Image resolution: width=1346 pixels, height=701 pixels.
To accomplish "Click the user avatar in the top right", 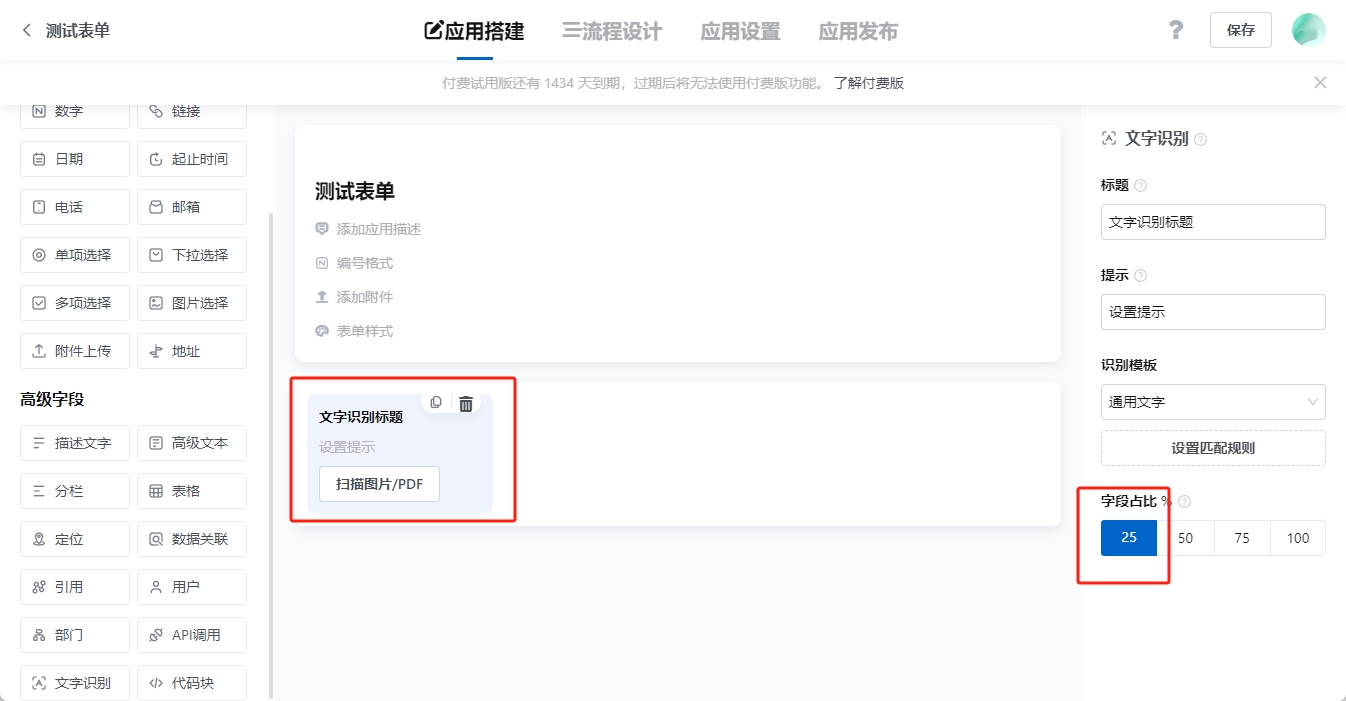I will (x=1308, y=30).
